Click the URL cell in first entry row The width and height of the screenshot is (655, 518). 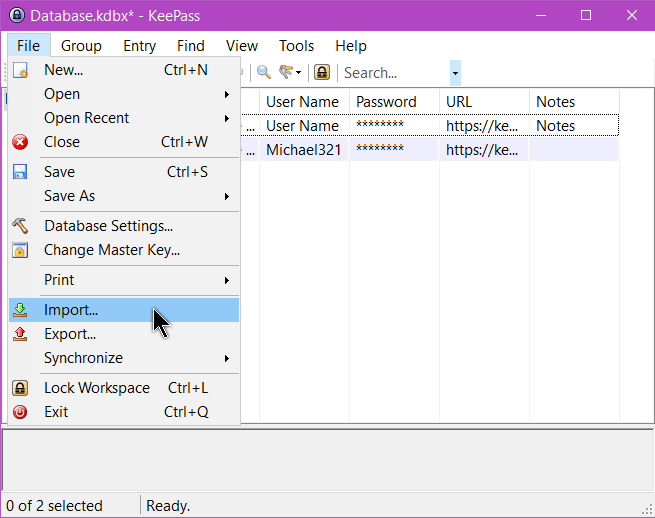pos(484,126)
